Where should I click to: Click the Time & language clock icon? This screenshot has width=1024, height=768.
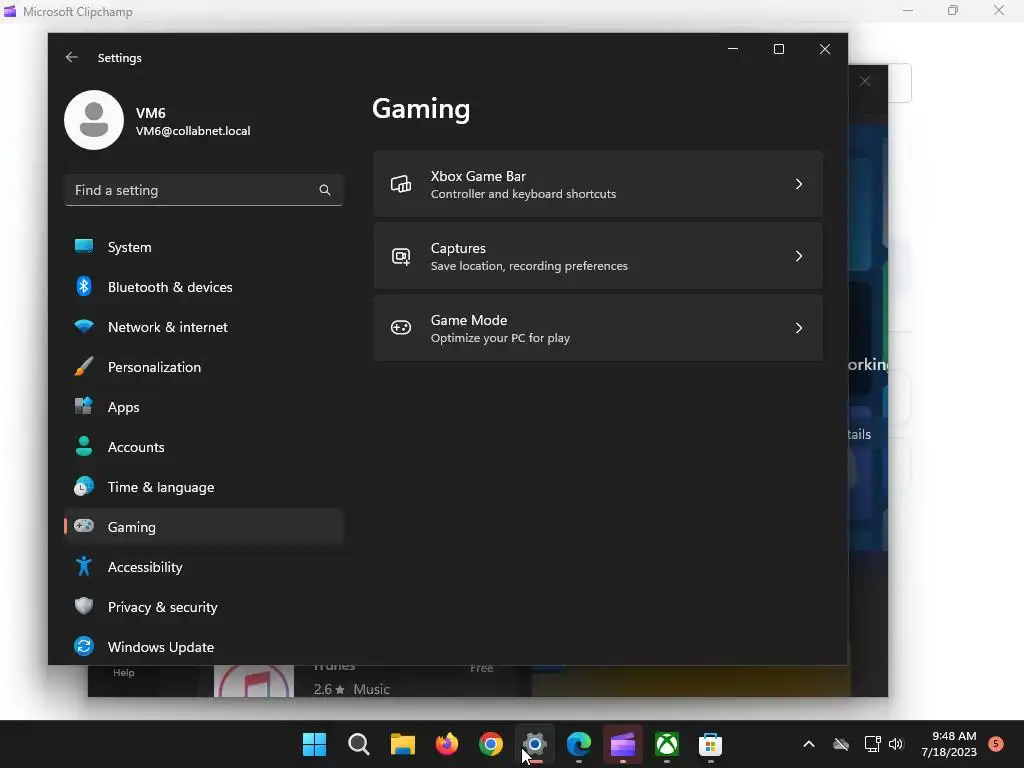[x=84, y=487]
